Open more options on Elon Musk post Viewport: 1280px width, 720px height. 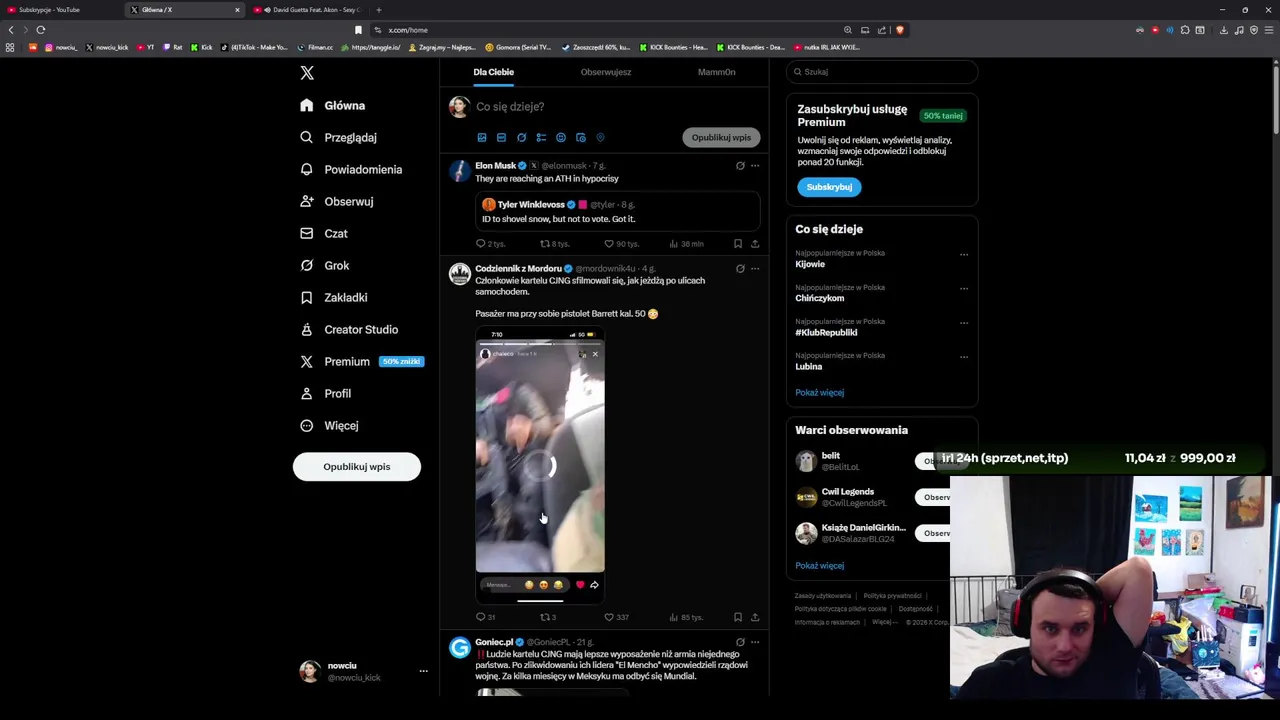coord(755,166)
